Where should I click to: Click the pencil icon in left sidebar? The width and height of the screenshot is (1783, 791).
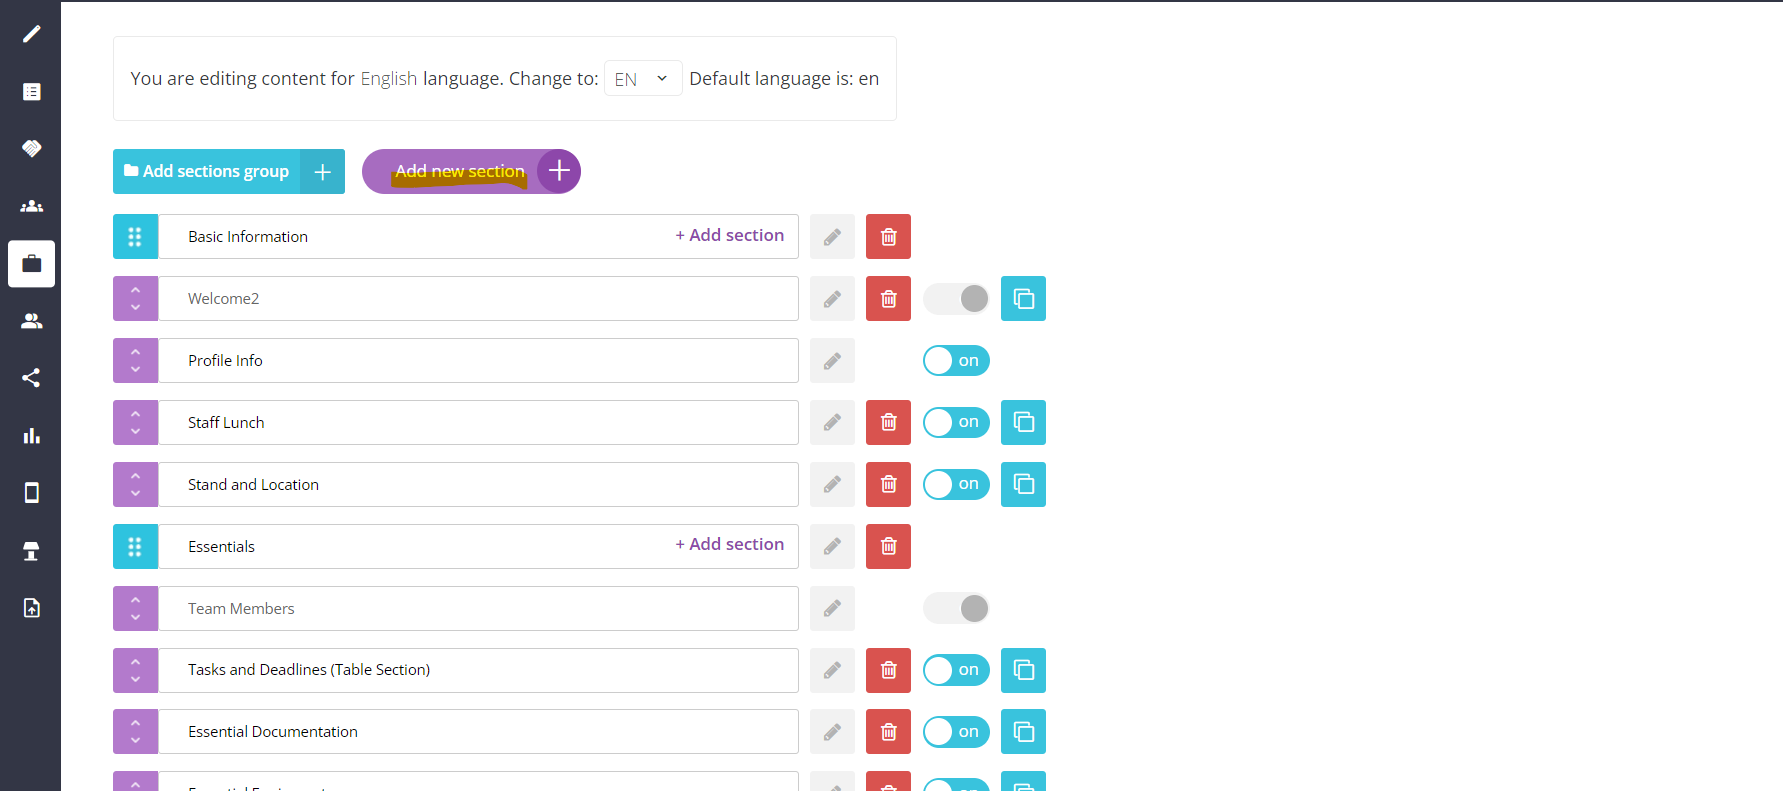tap(31, 34)
